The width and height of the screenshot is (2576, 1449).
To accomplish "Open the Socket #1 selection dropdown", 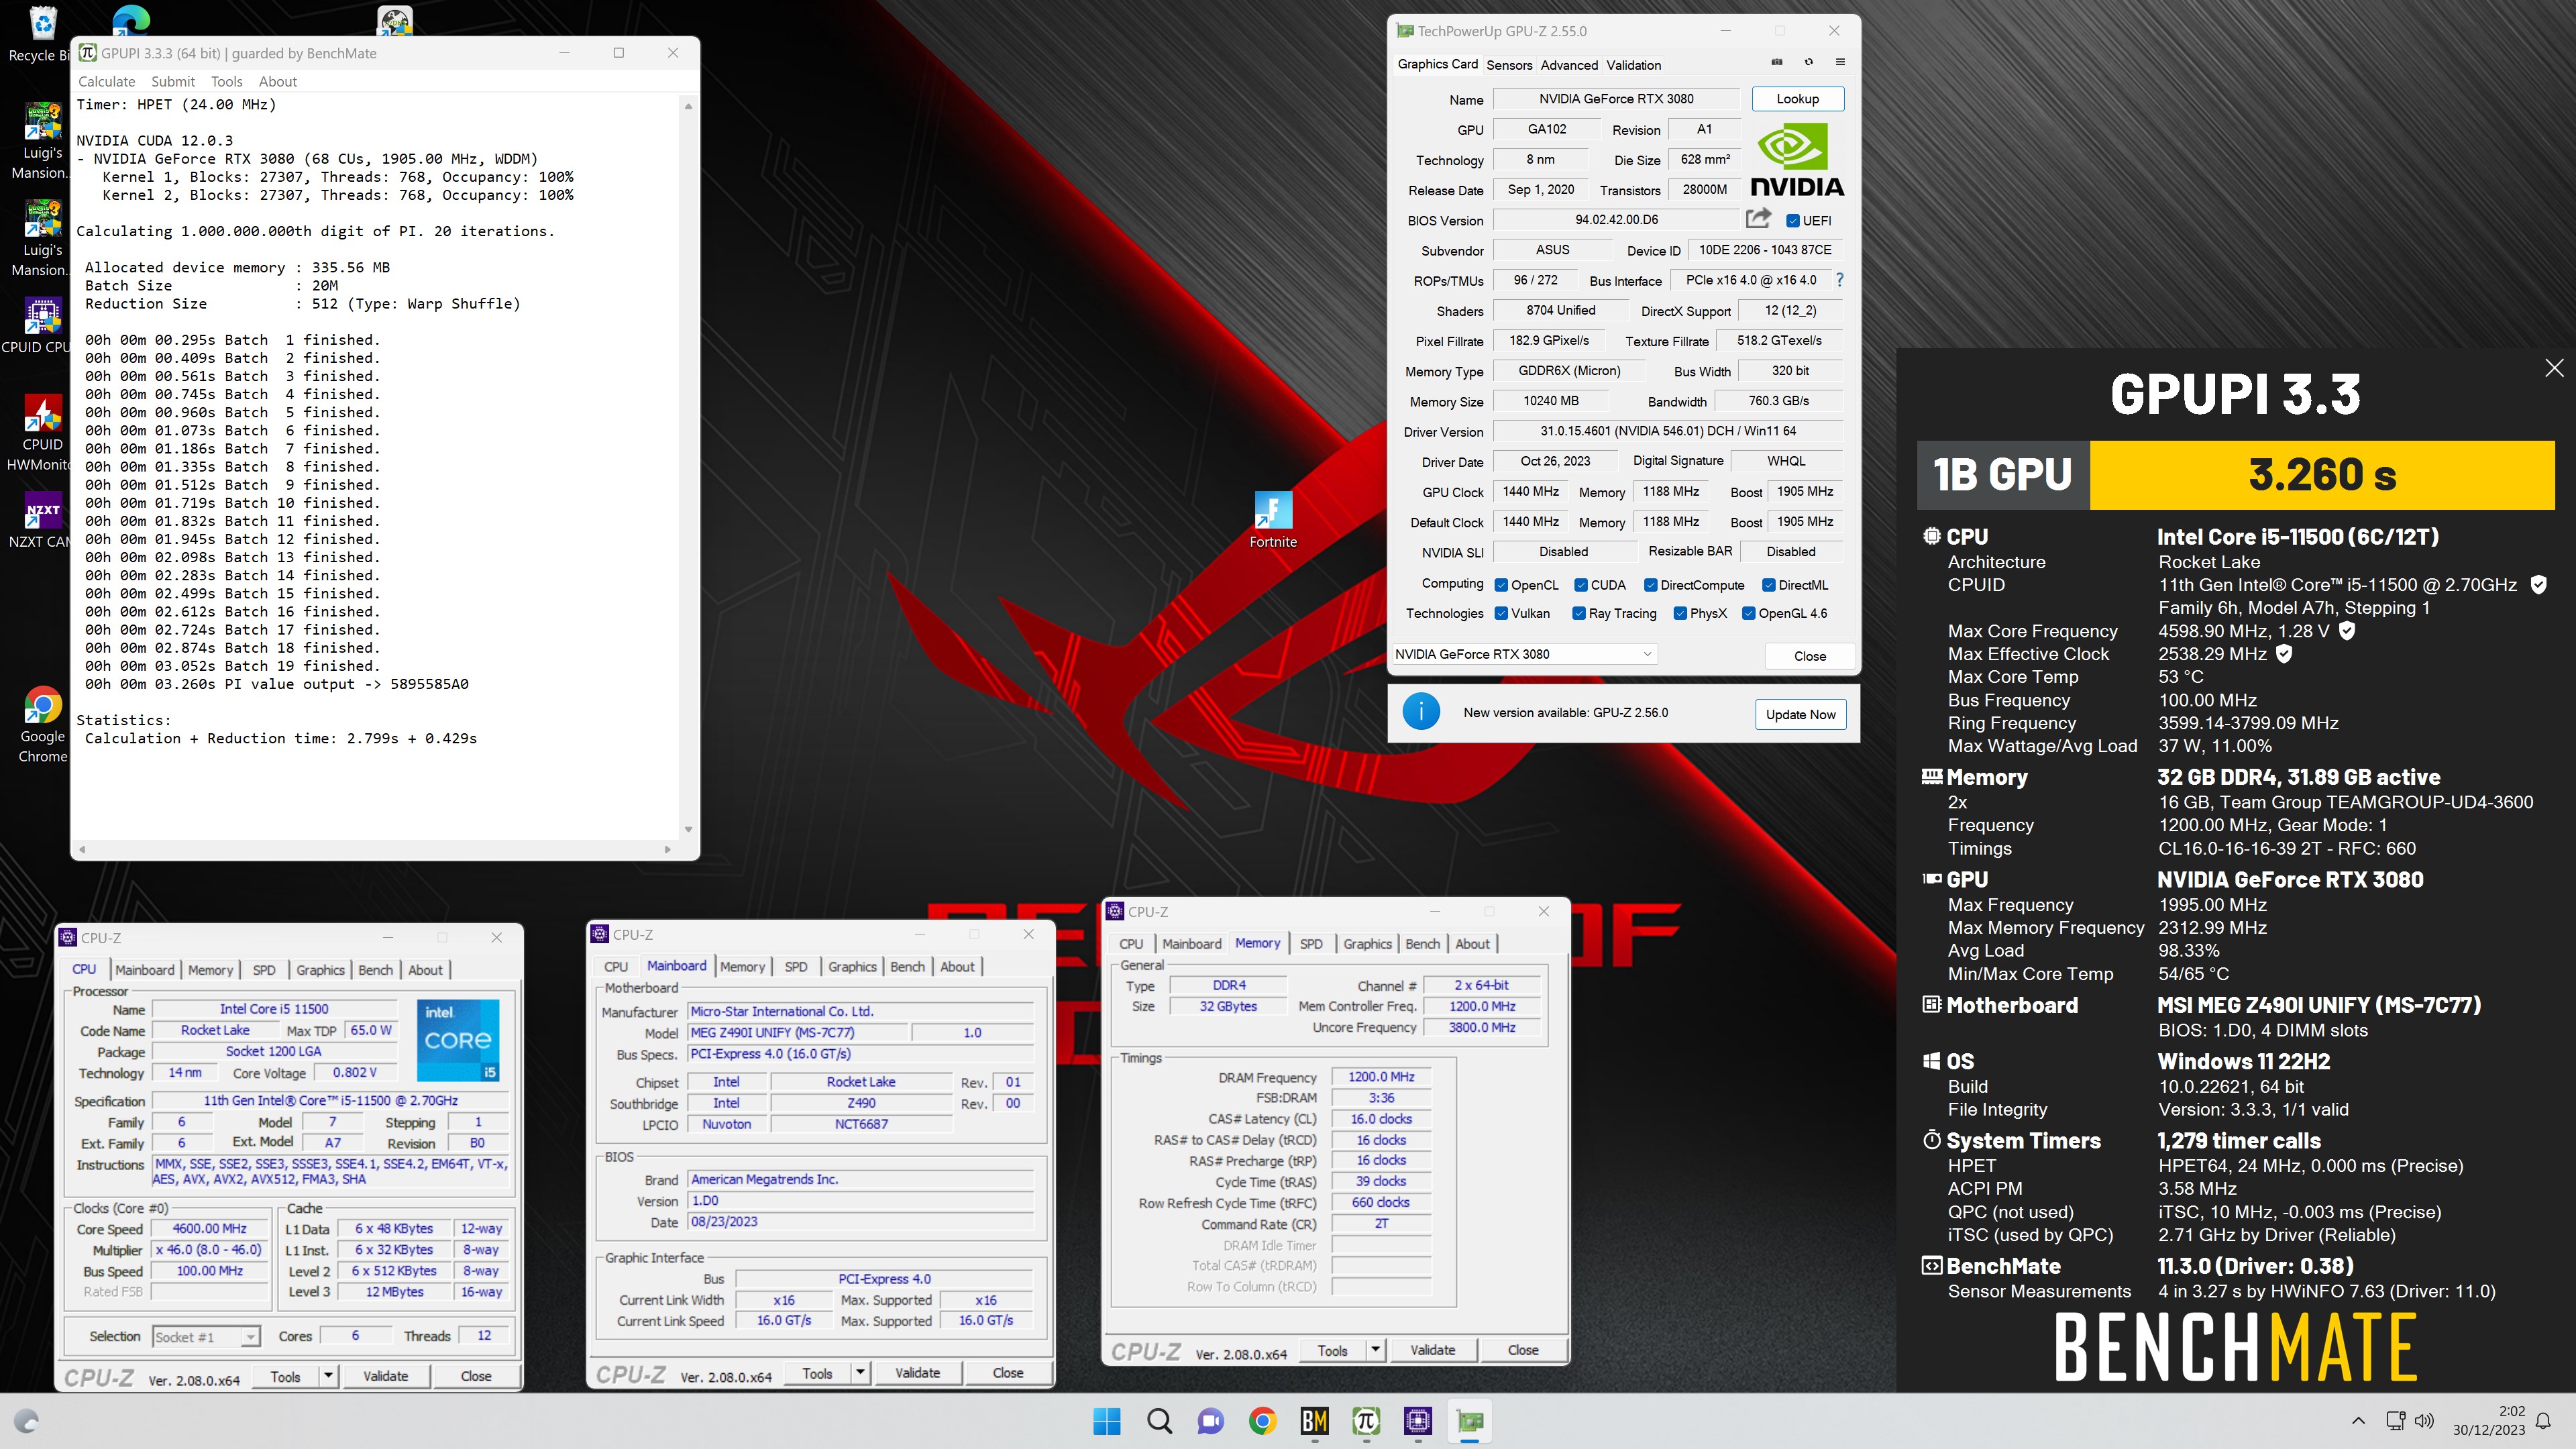I will (206, 1337).
